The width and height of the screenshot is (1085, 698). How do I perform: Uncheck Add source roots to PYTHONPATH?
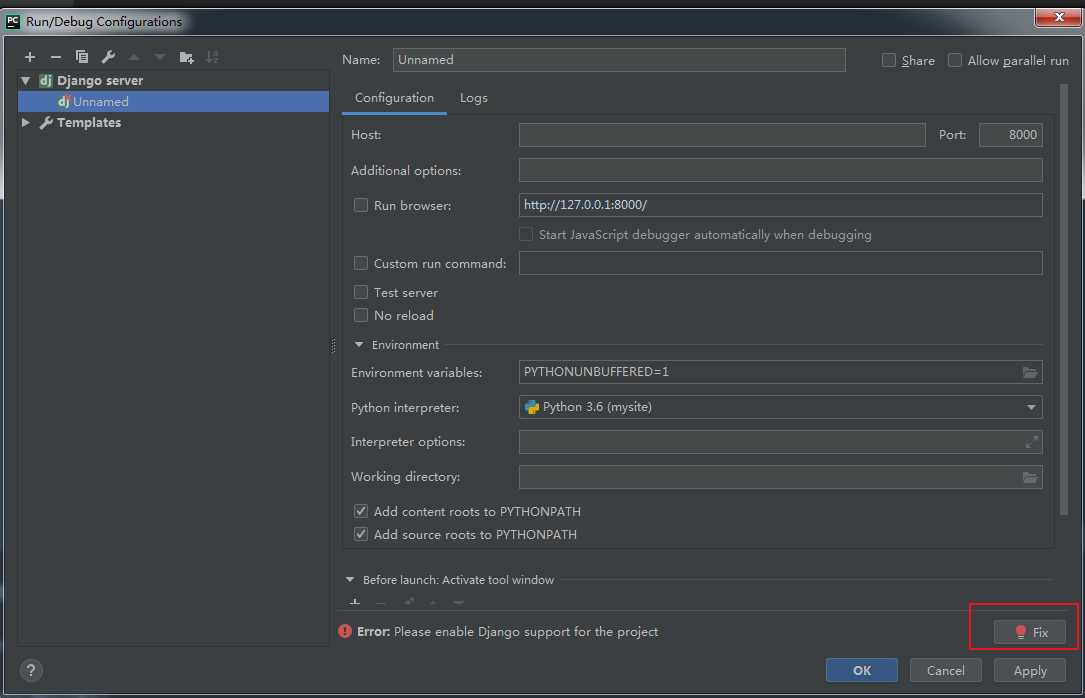pyautogui.click(x=361, y=534)
